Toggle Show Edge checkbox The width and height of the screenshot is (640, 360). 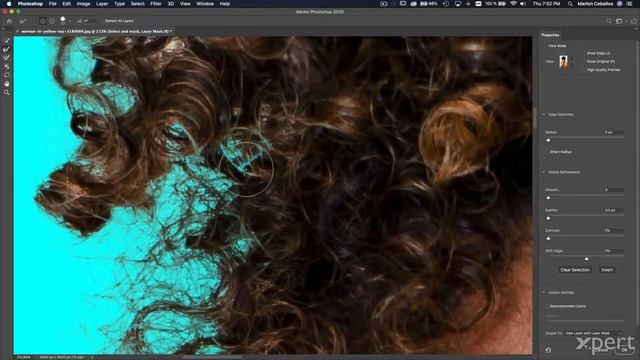584,53
